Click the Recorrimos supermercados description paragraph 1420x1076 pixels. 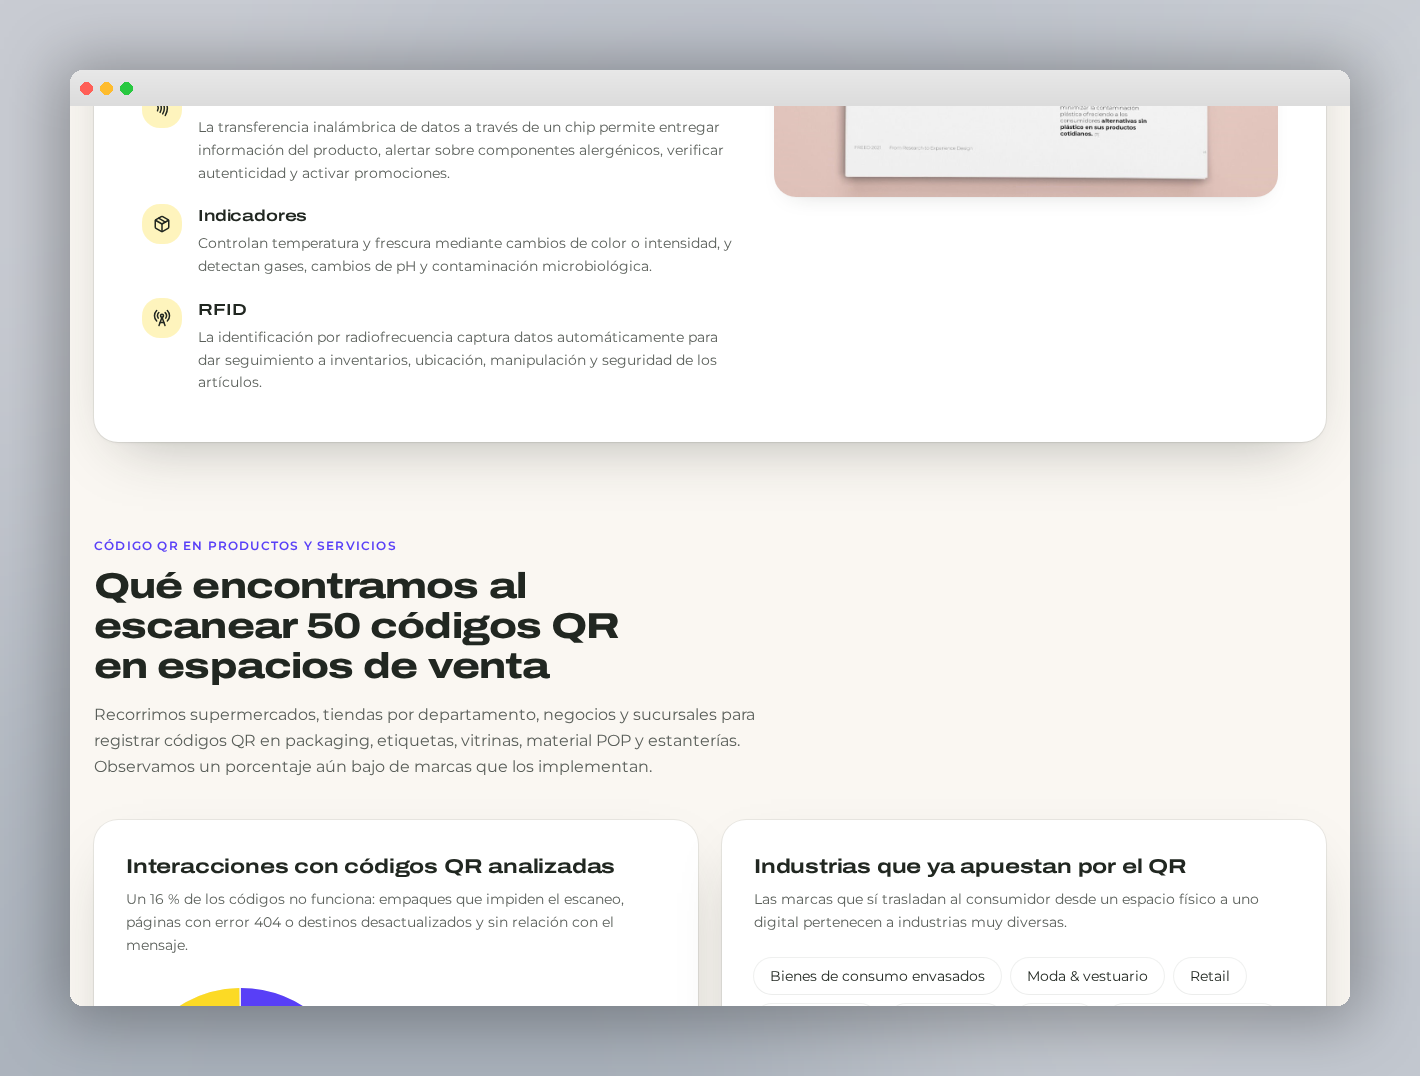[x=425, y=741]
